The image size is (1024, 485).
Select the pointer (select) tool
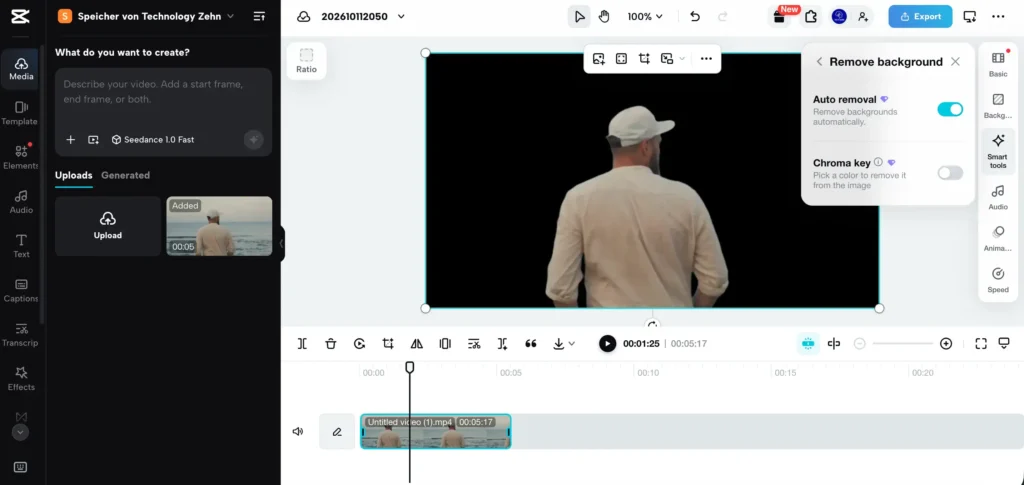click(579, 16)
